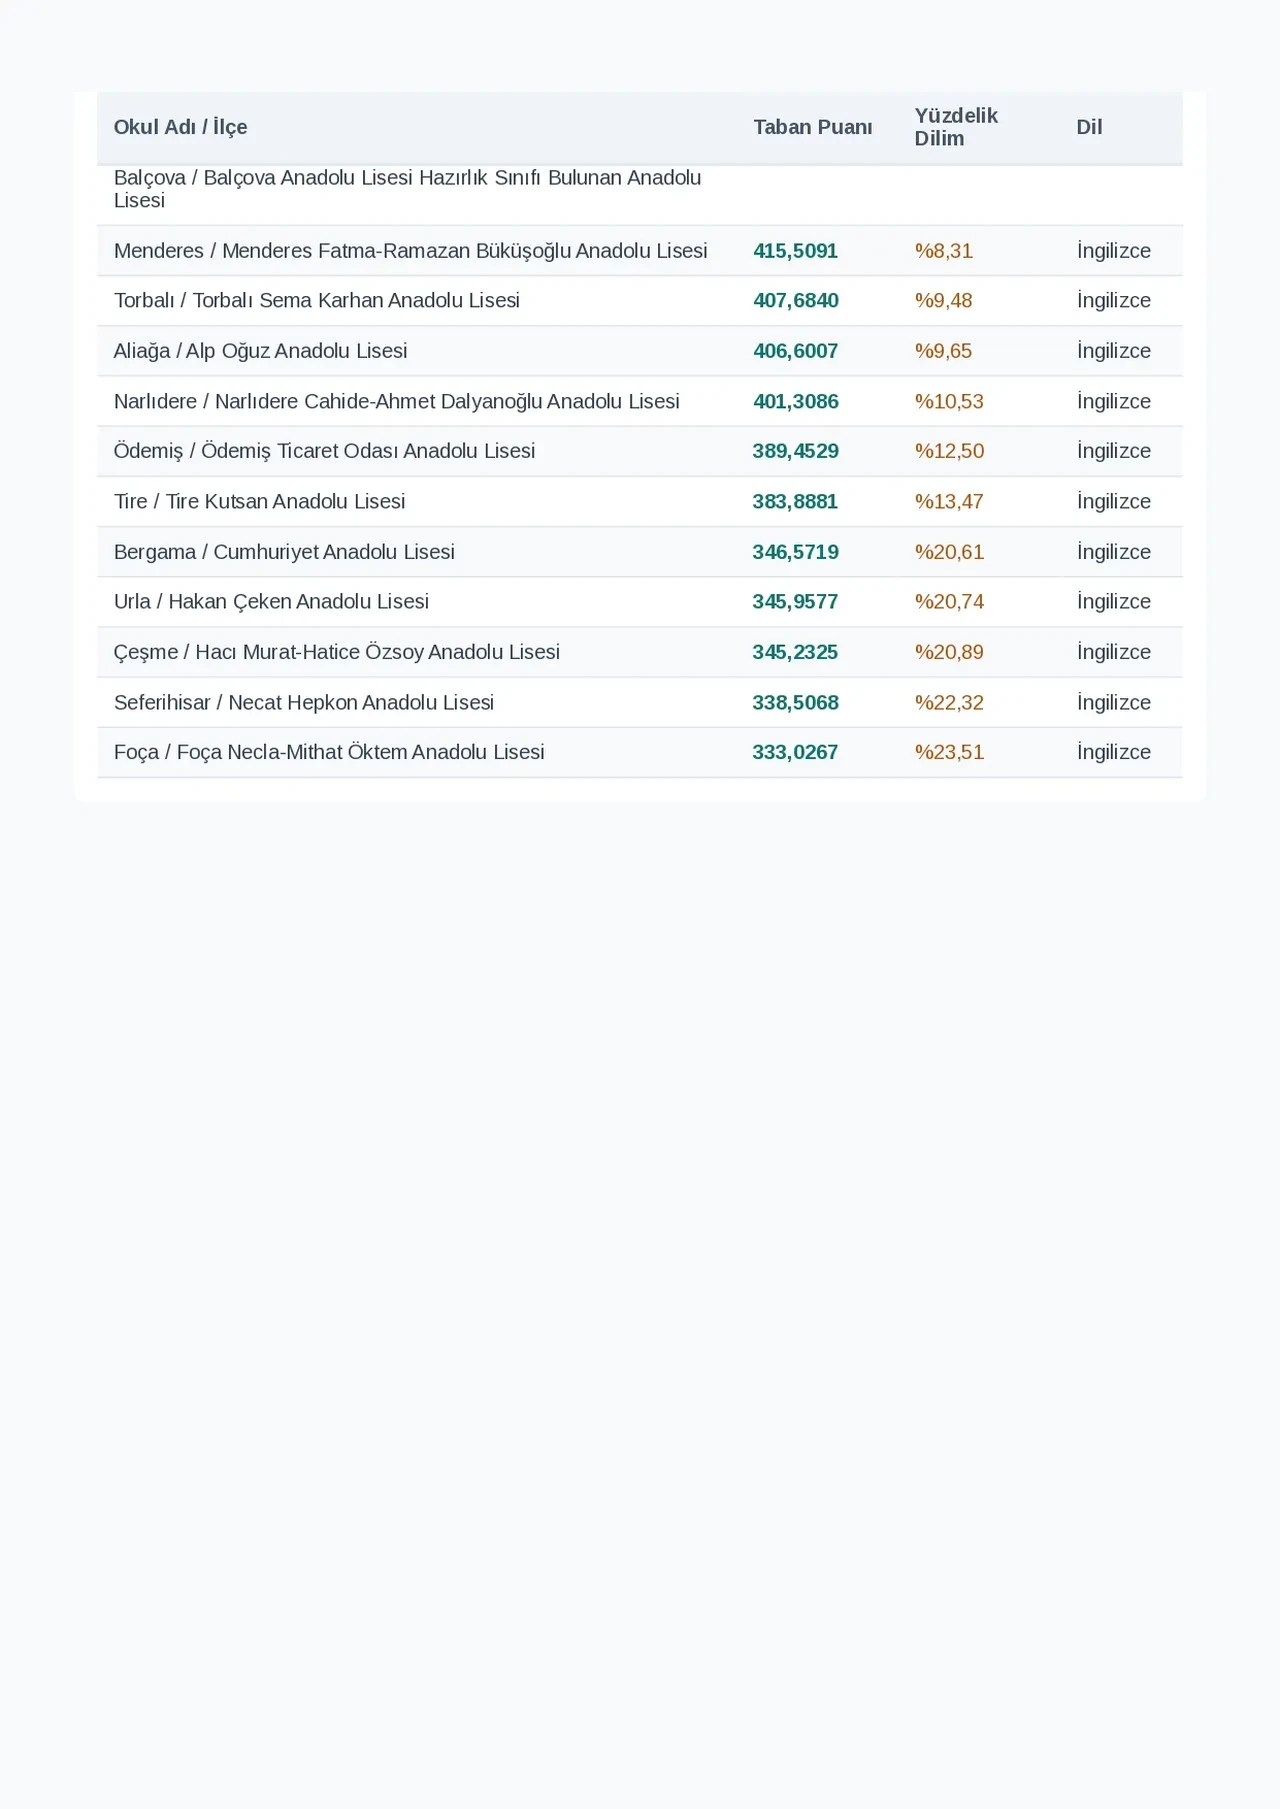Click the Okul Adı / İlçe column header

coord(180,127)
